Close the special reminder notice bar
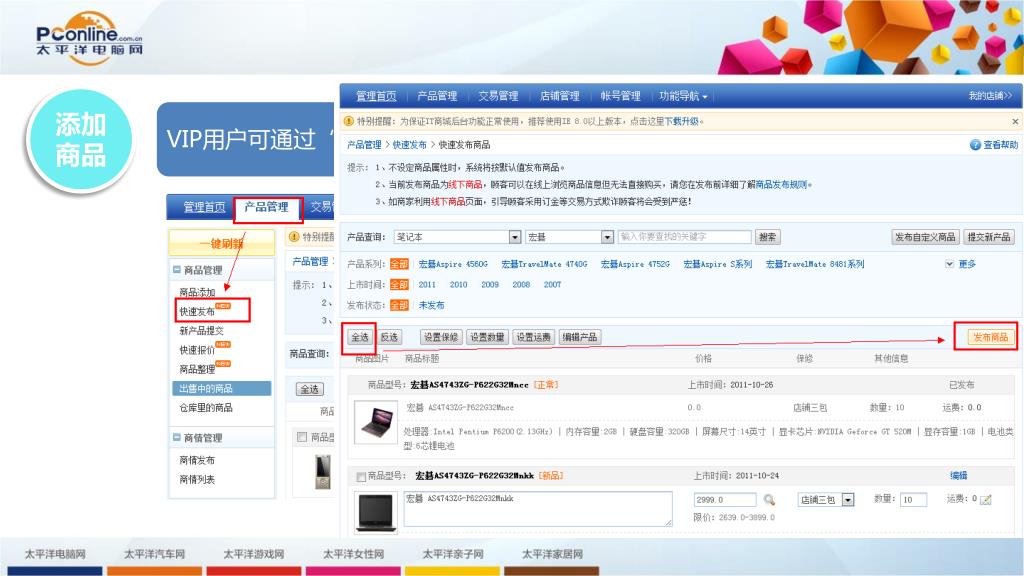 (x=1015, y=121)
